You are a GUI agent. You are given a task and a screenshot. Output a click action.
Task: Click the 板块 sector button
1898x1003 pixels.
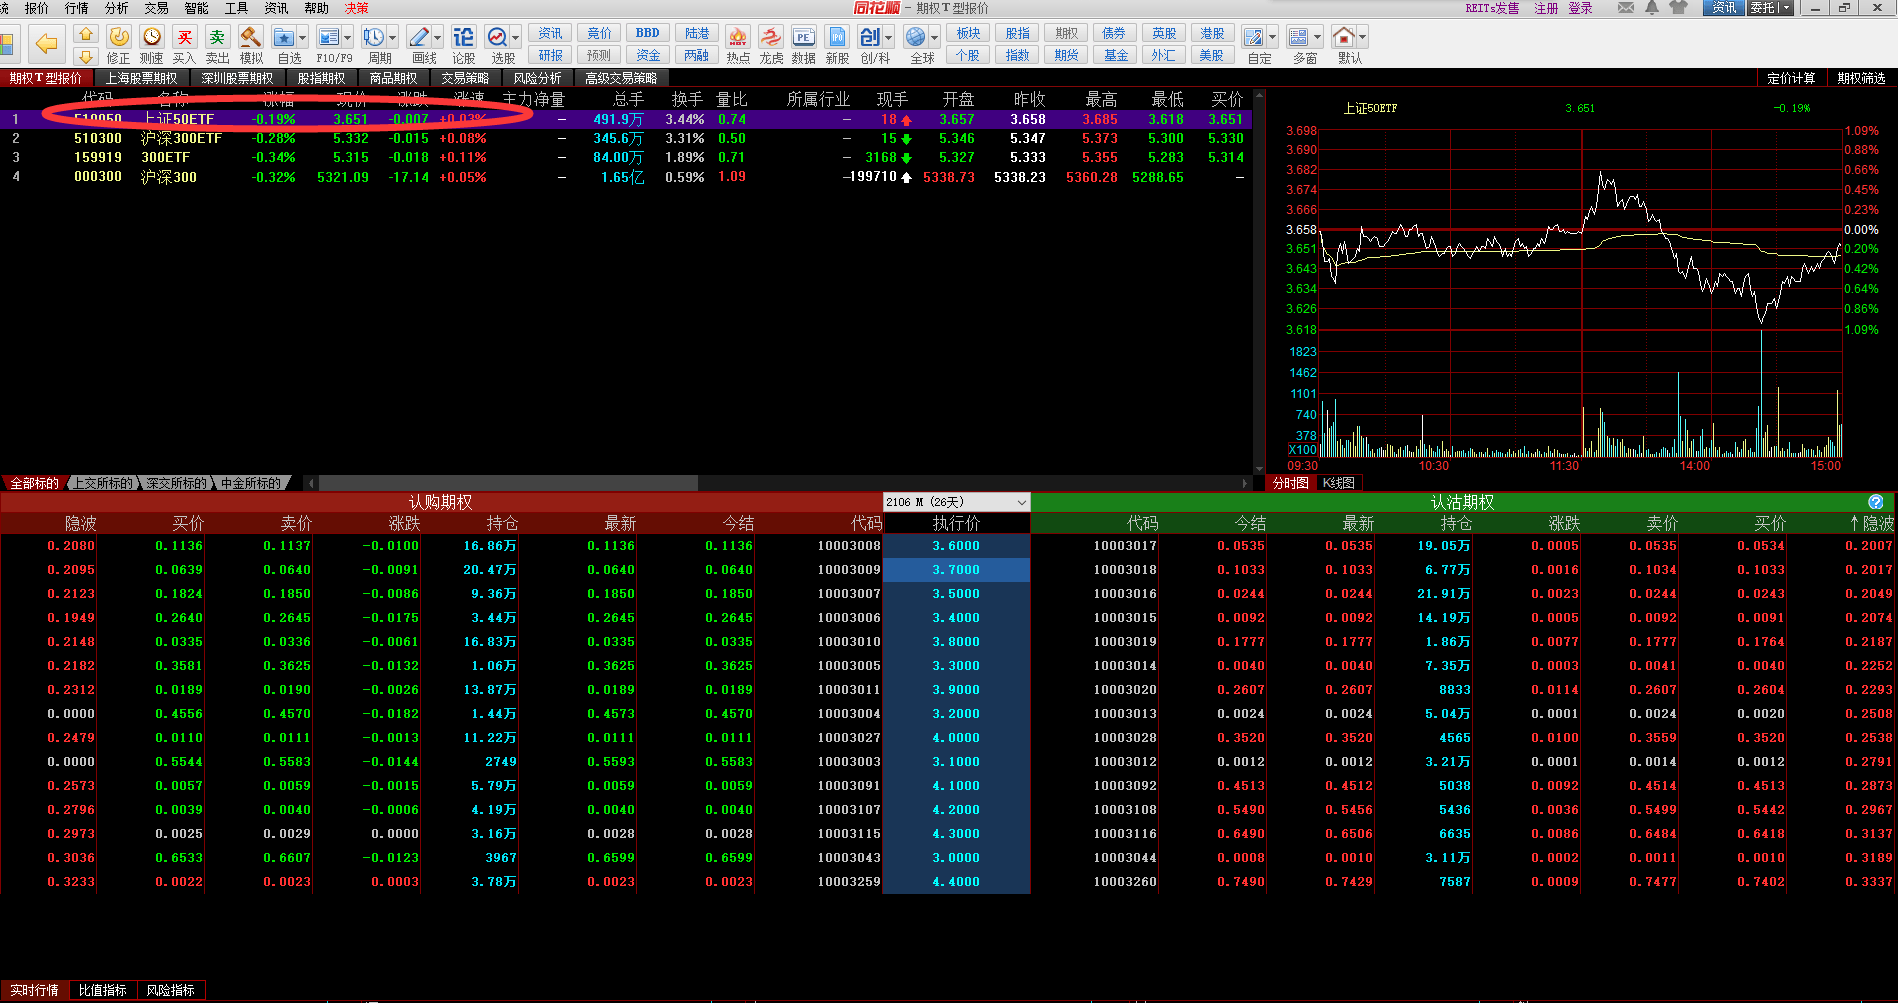click(968, 33)
